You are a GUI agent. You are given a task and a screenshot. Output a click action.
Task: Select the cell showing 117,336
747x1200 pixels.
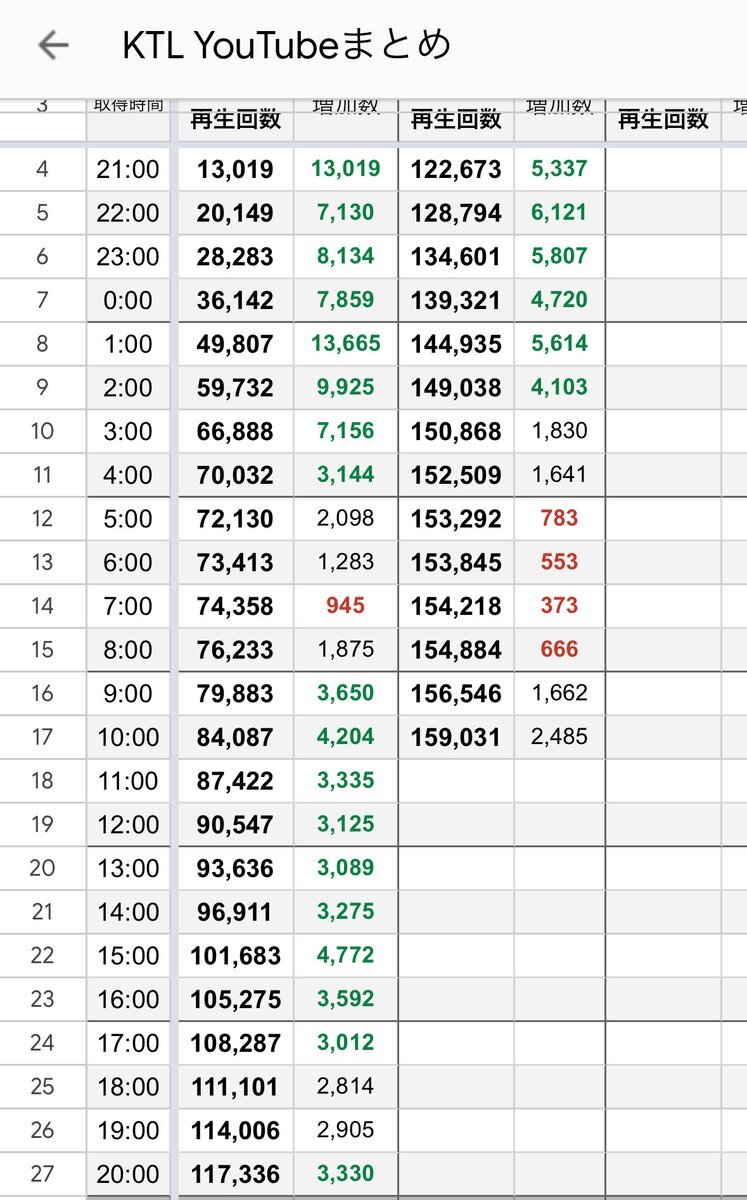point(235,1174)
